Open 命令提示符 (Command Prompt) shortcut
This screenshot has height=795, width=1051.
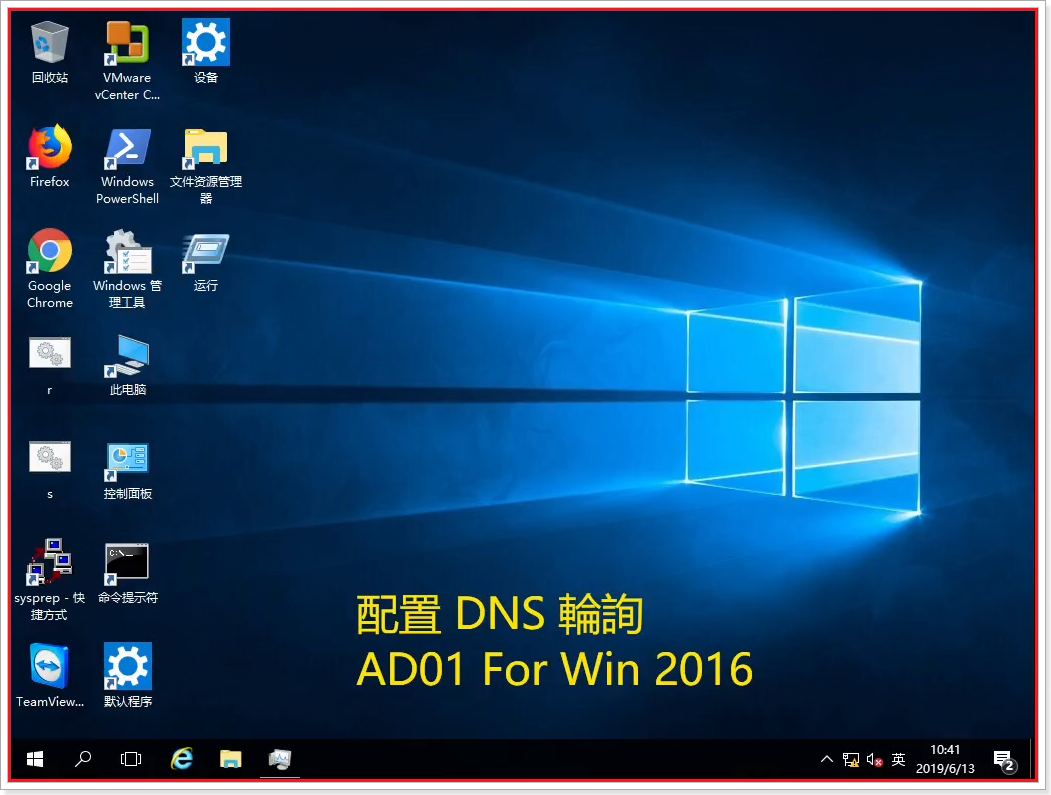coord(127,574)
